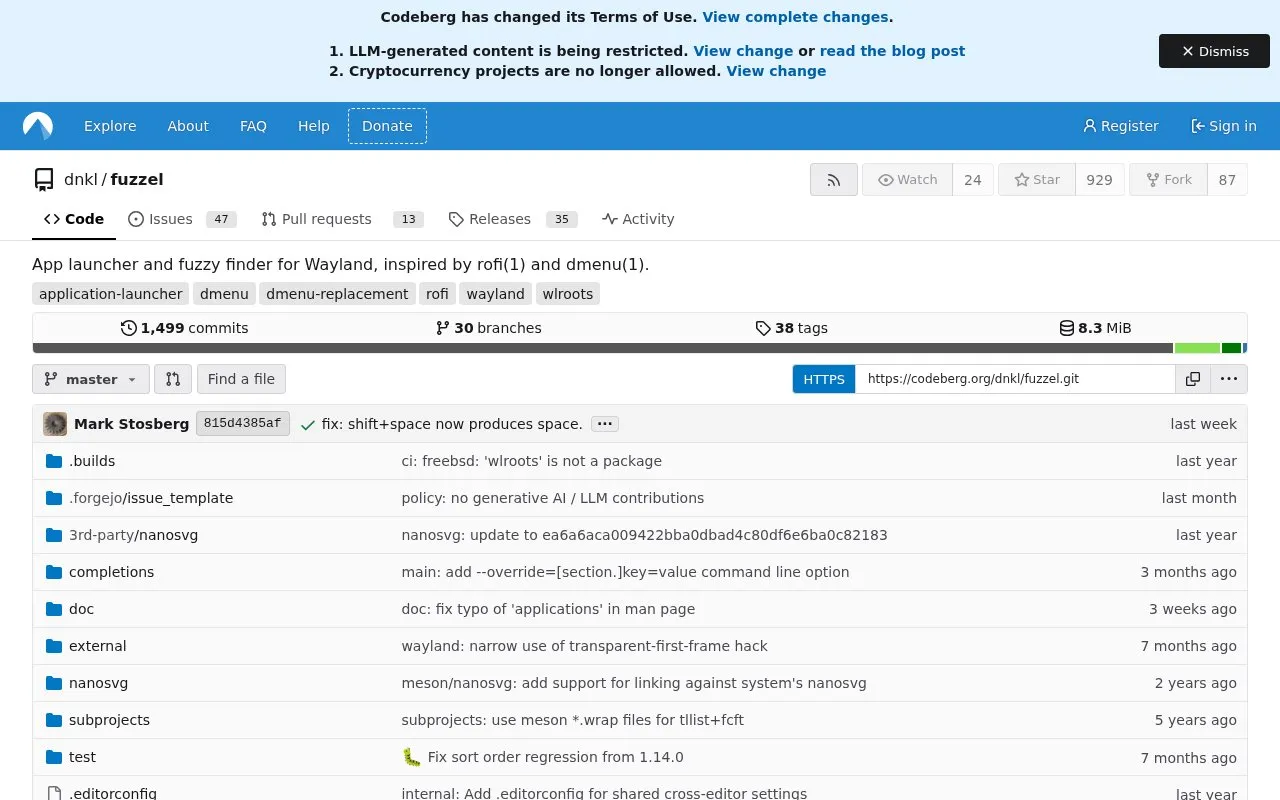View the 30 branches link
This screenshot has height=800, width=1280.
pos(489,328)
